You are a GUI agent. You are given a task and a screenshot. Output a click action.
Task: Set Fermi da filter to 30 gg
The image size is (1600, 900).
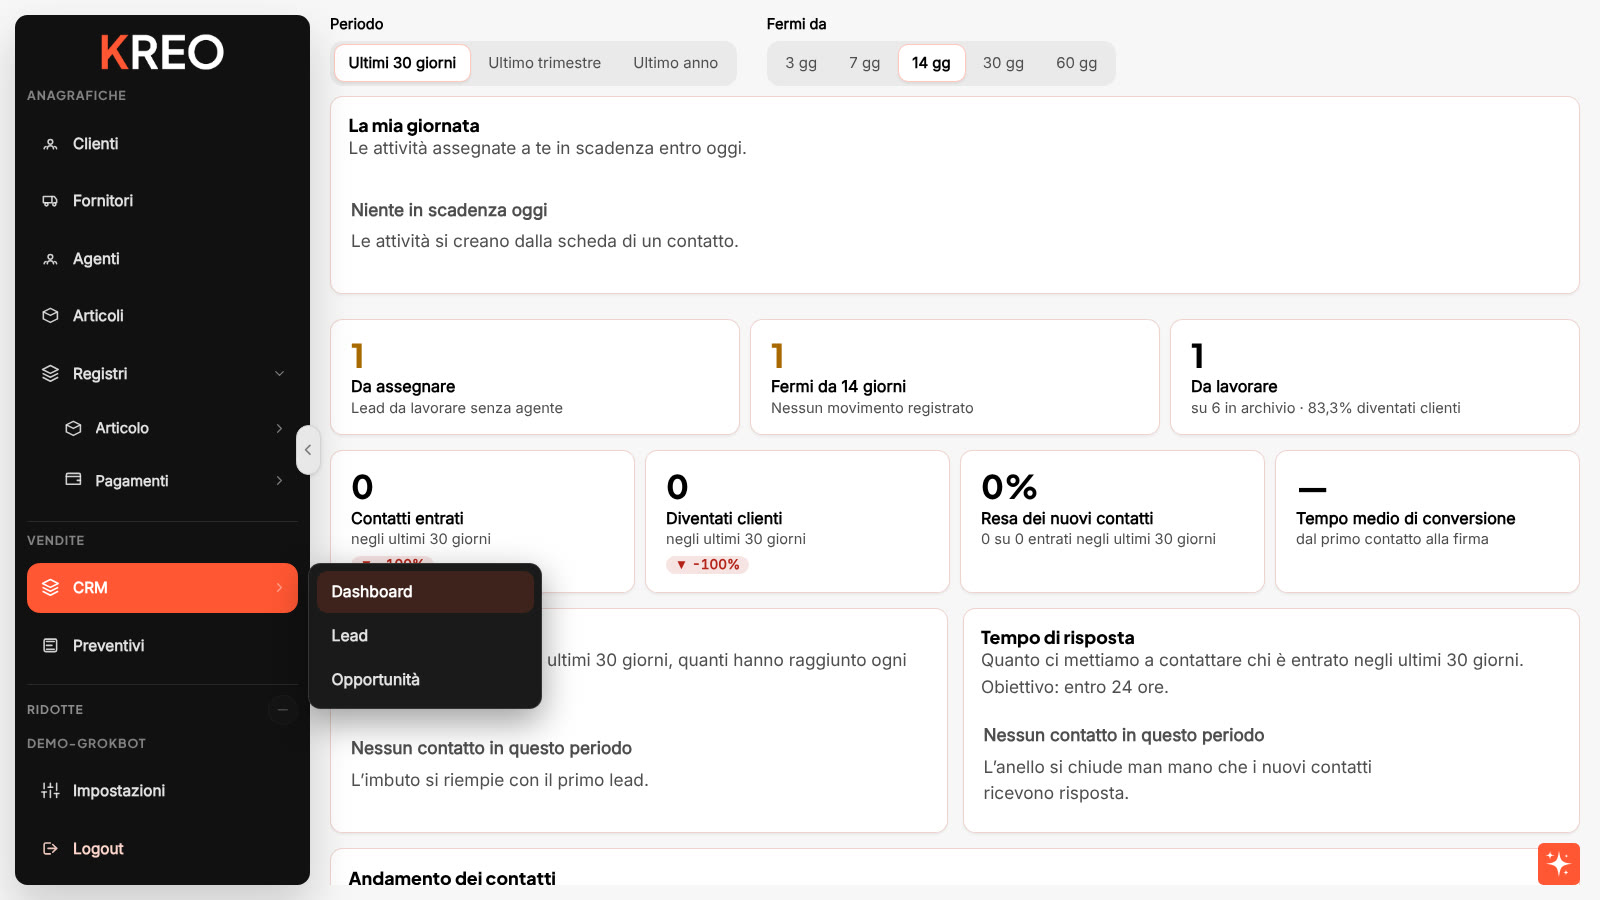tap(1003, 63)
